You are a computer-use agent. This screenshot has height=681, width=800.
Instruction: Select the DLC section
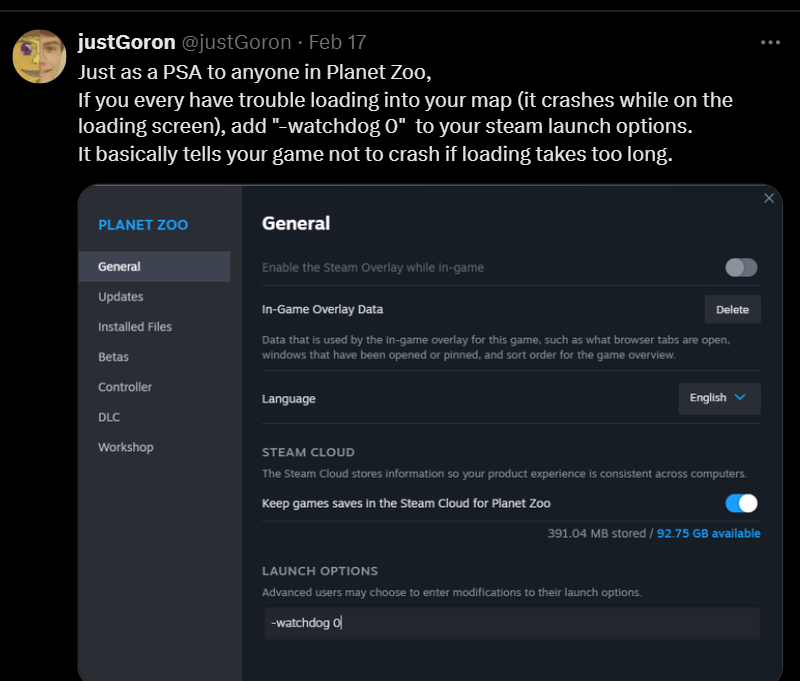click(109, 417)
